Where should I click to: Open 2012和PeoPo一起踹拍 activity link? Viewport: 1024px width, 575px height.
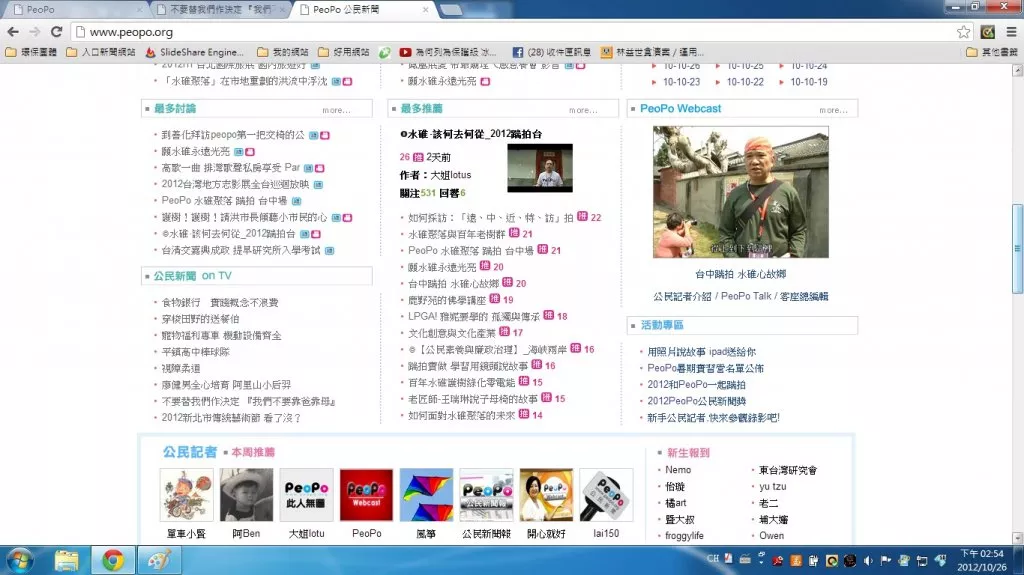[x=696, y=385]
